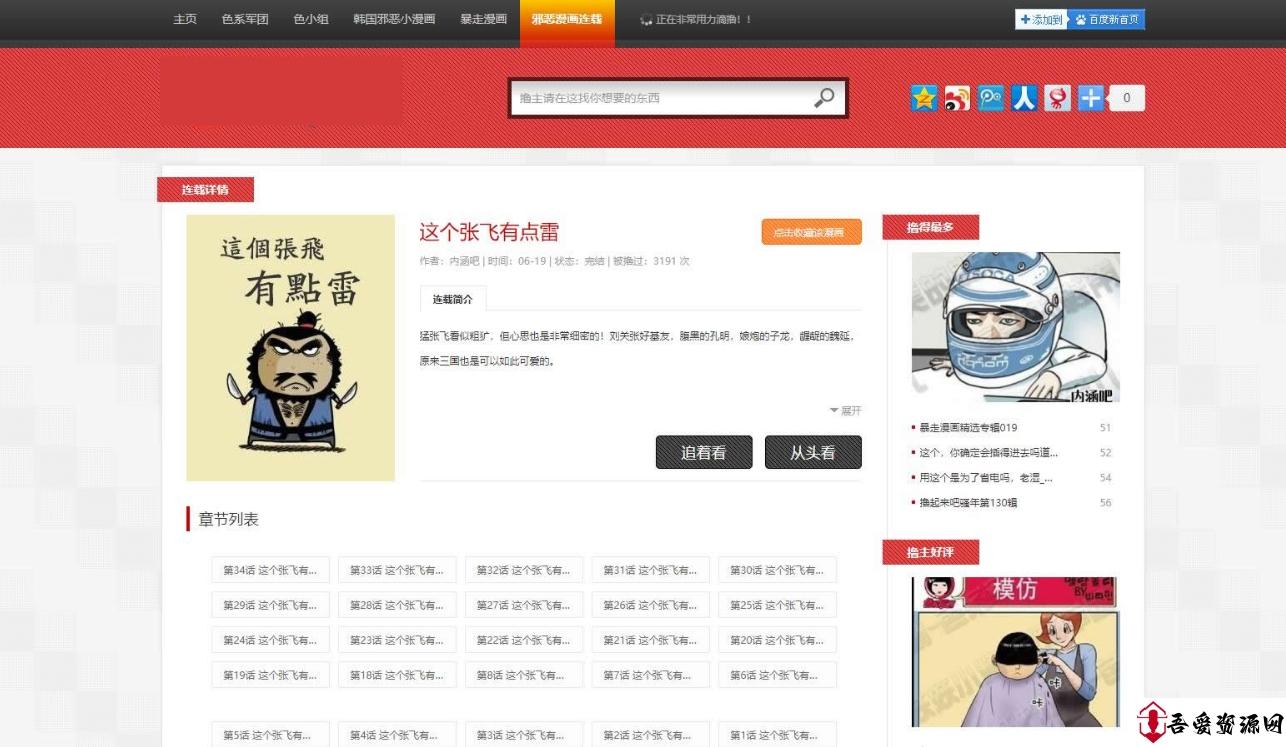Click 添加到 button in top bar

1041,19
